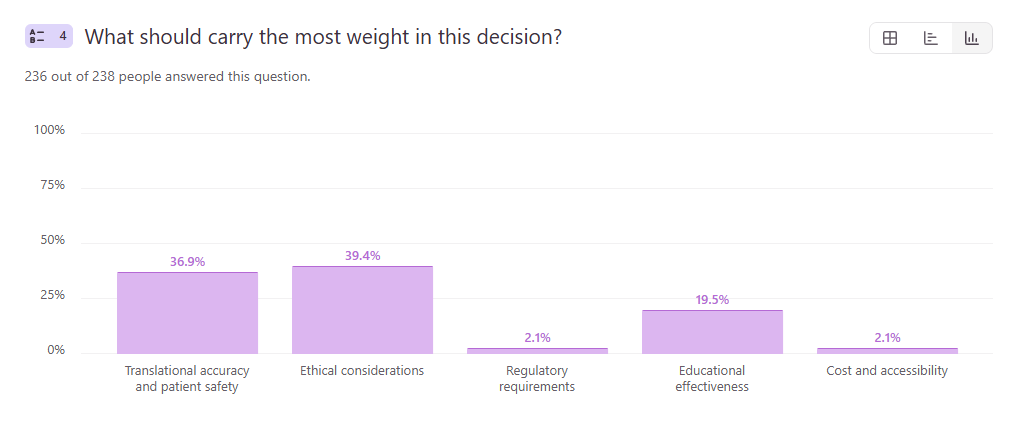Click the Translational accuracy and patient safety bar
Viewport: 1016px width, 428px height.
pos(187,313)
